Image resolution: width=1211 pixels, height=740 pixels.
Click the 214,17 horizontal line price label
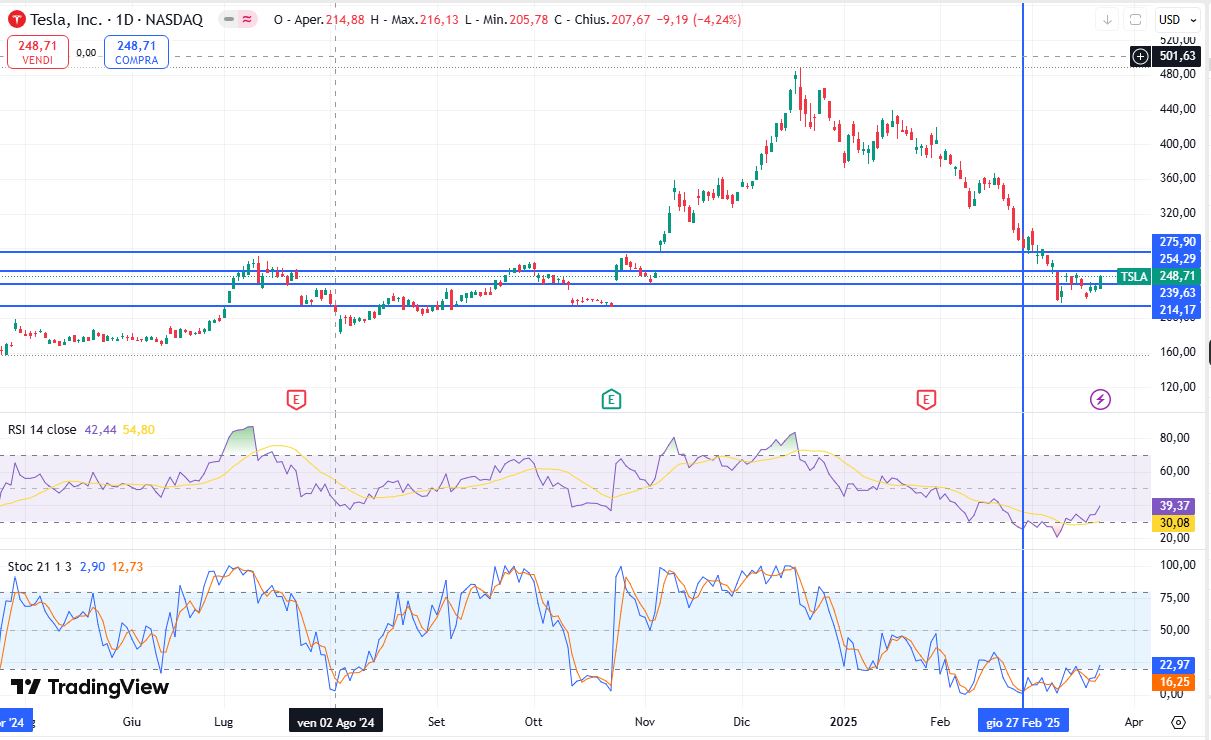pos(1178,310)
